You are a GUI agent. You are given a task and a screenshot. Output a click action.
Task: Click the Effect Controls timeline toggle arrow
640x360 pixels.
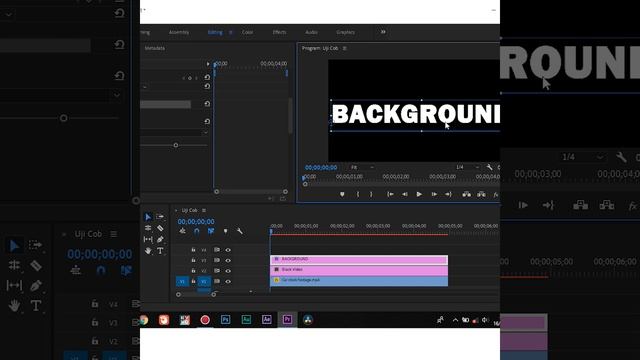pyautogui.click(x=208, y=64)
